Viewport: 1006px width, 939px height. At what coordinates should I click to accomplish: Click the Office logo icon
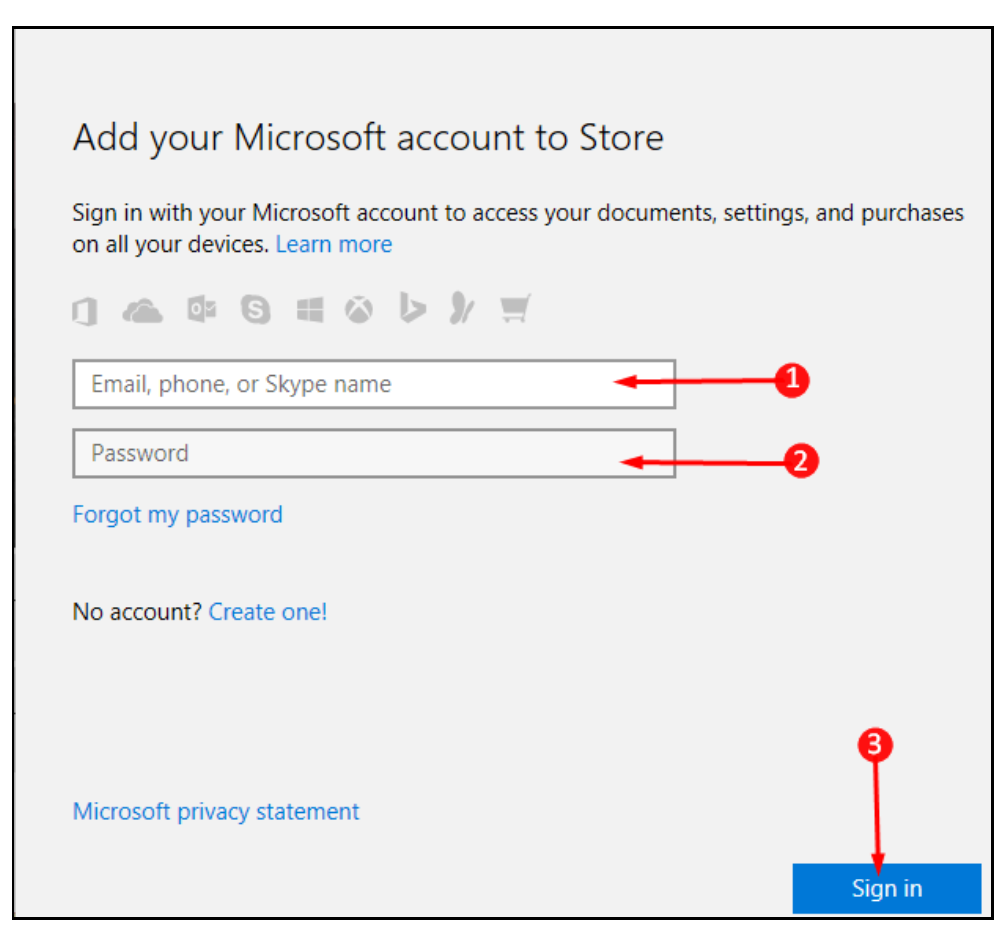point(85,312)
